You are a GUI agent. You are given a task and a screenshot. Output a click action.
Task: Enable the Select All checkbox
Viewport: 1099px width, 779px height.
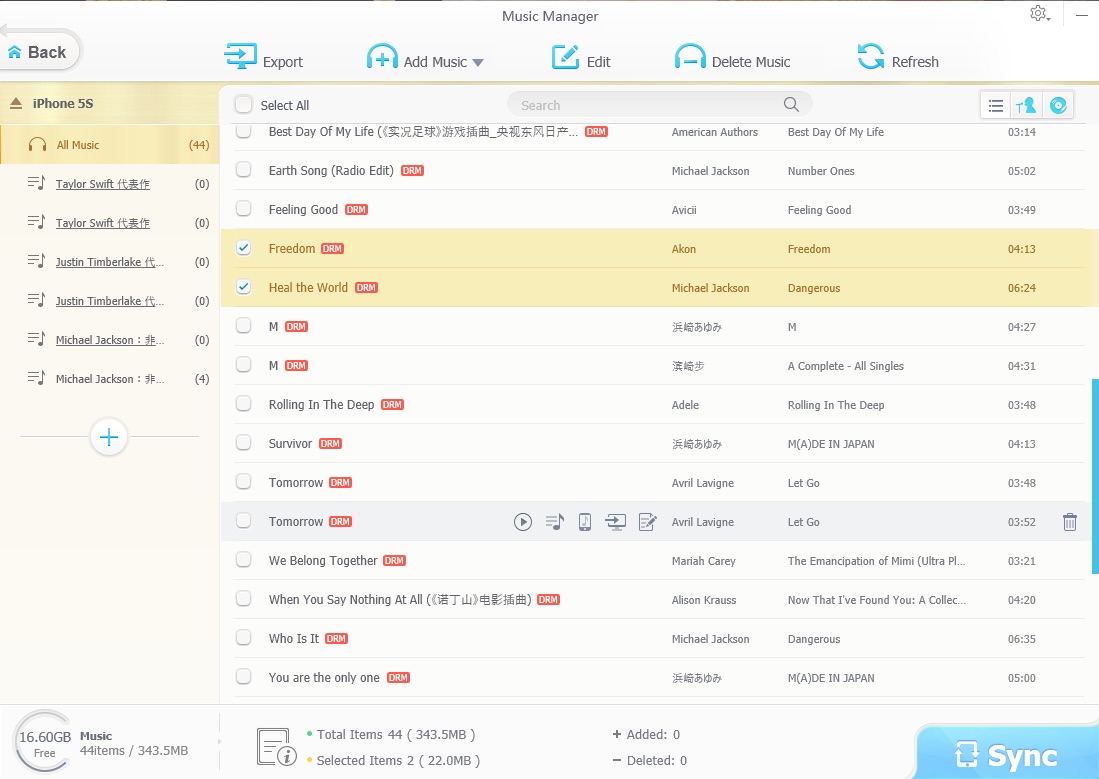pos(243,105)
